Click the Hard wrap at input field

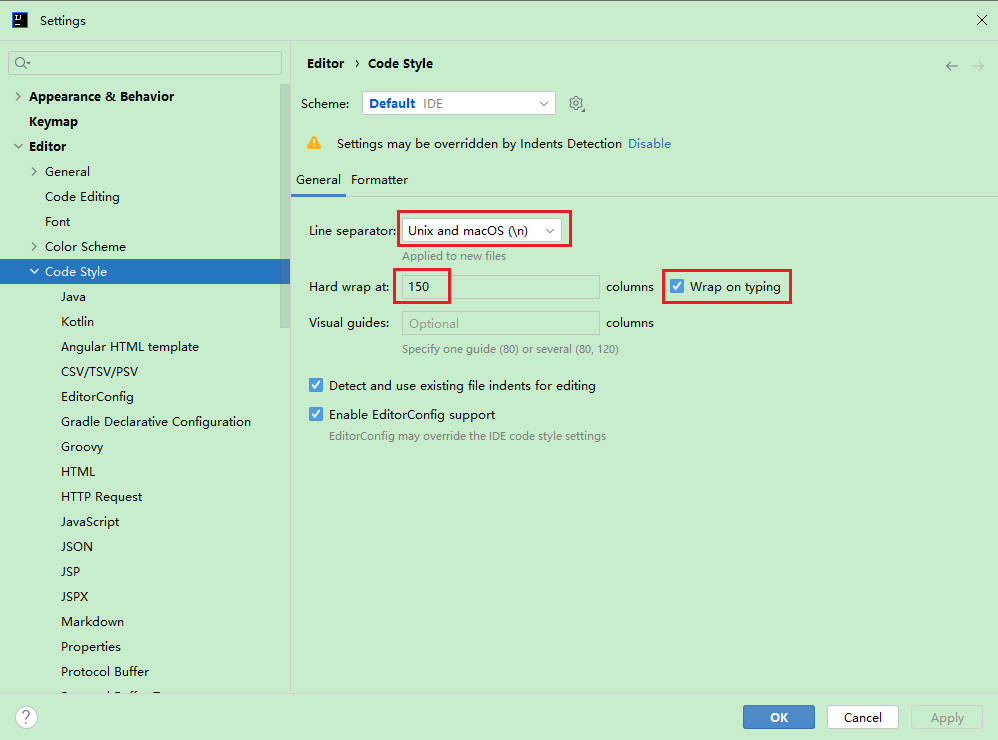point(500,287)
